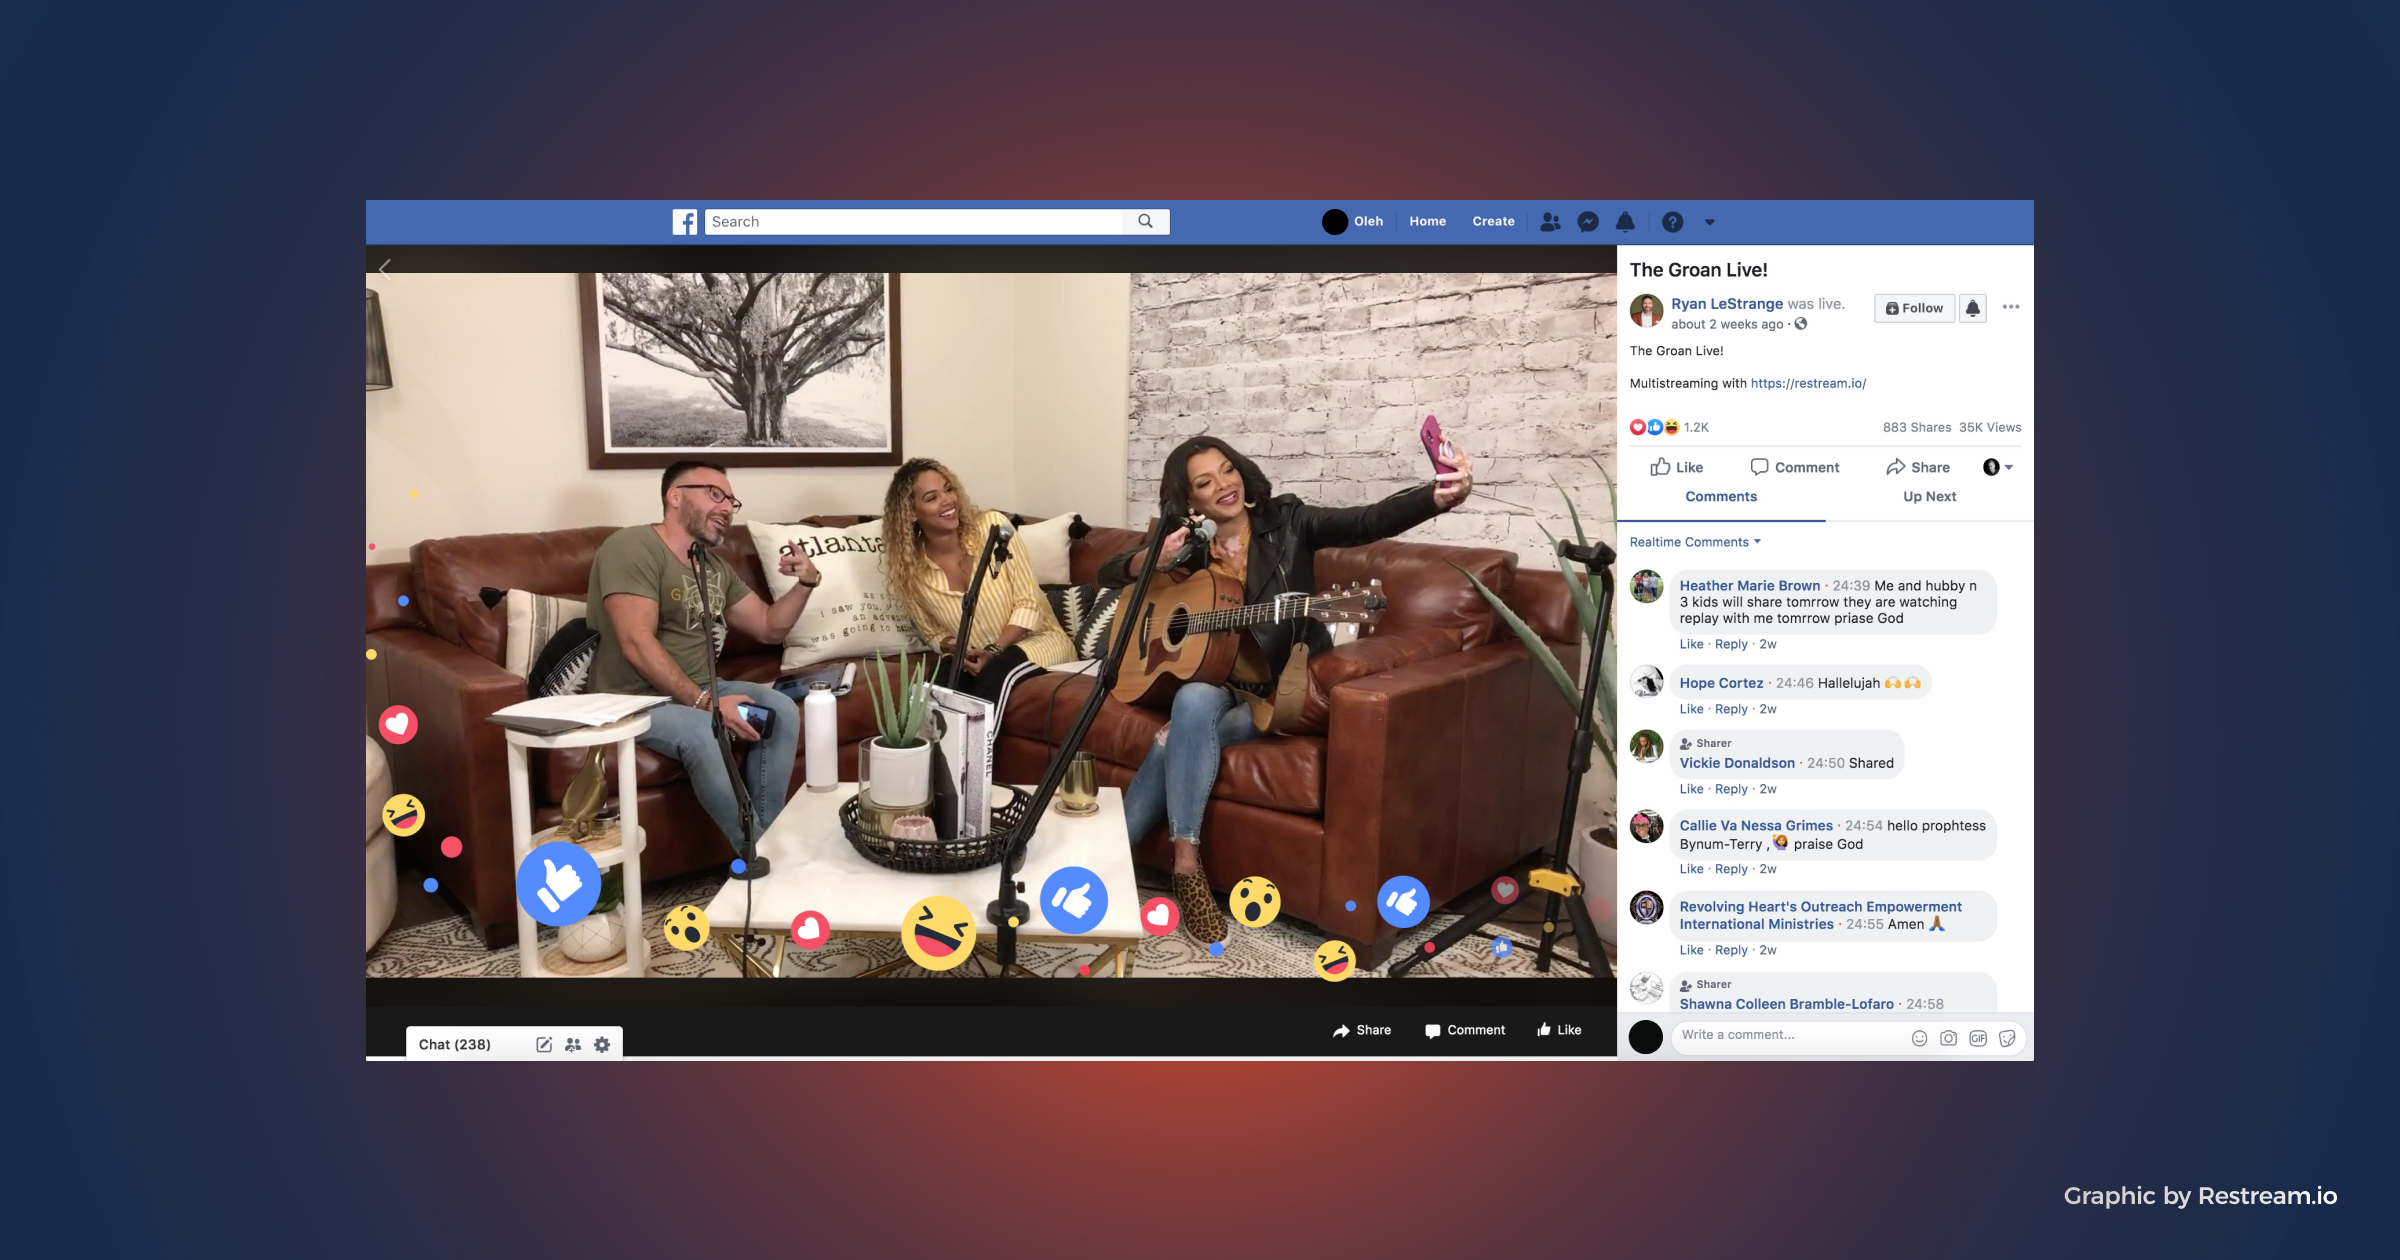This screenshot has width=2400, height=1260.
Task: Open the Revolving Heart's Outreach Empowerment page
Action: [x=1820, y=915]
